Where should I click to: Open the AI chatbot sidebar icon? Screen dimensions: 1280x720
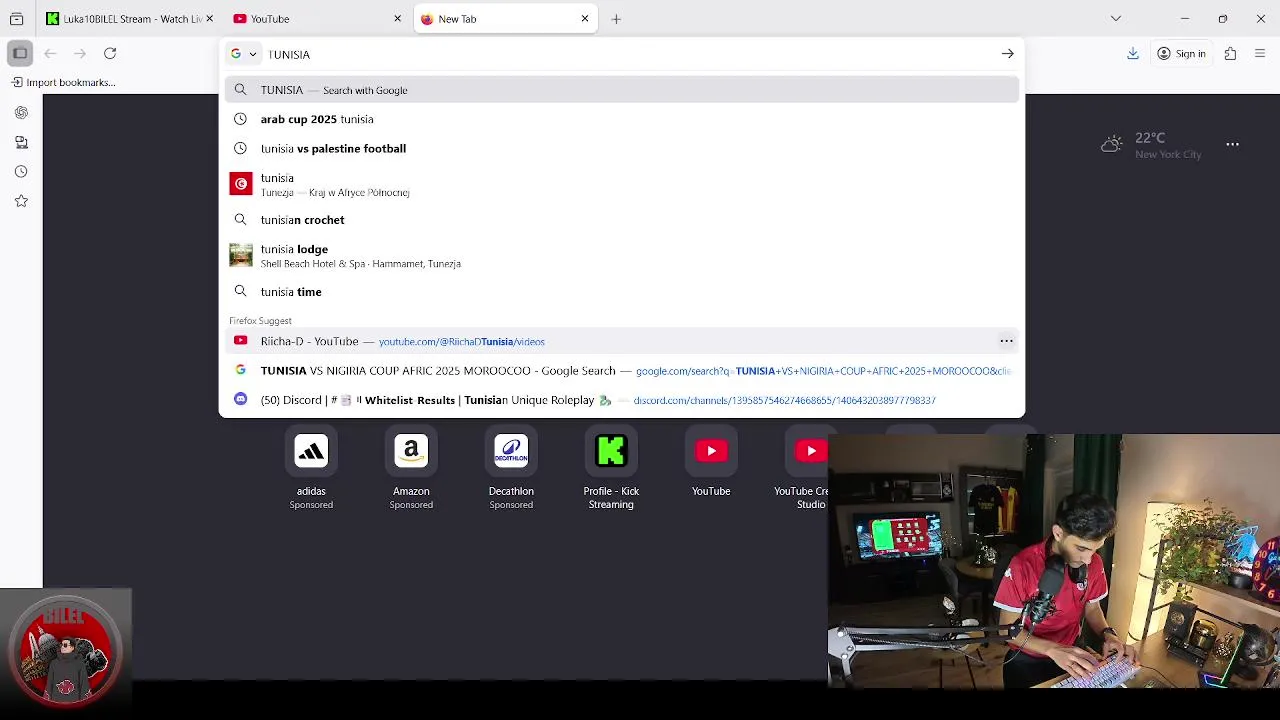21,113
